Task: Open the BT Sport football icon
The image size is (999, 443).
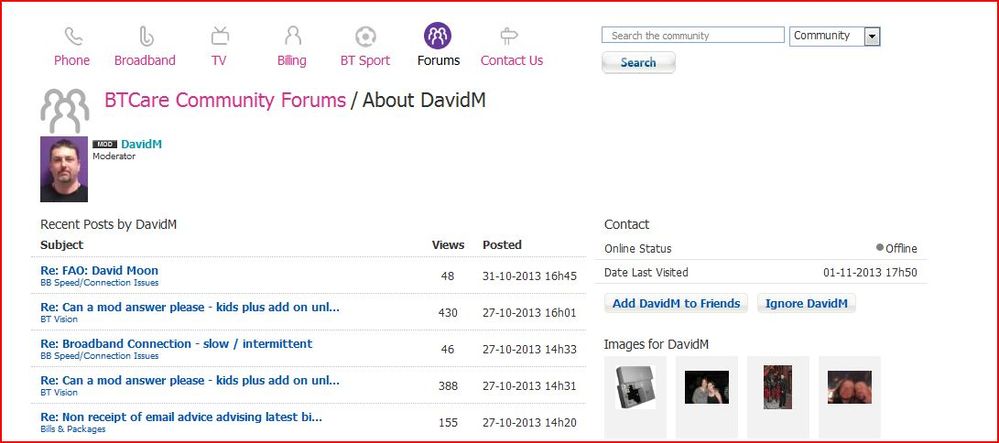Action: 366,36
